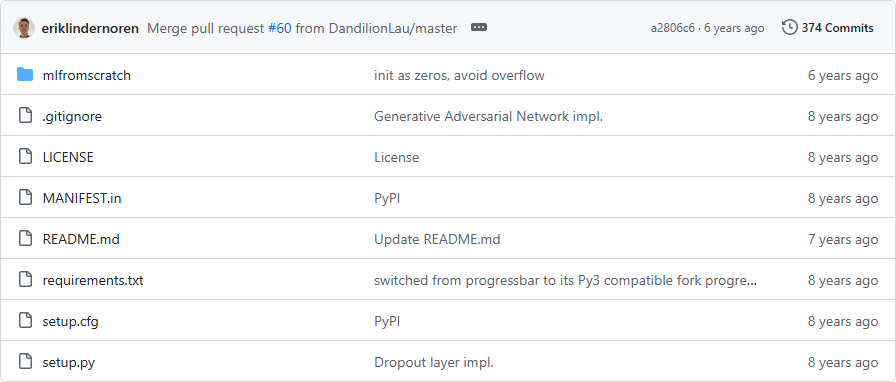Click the setup.py file icon
896x382 pixels.
25,363
